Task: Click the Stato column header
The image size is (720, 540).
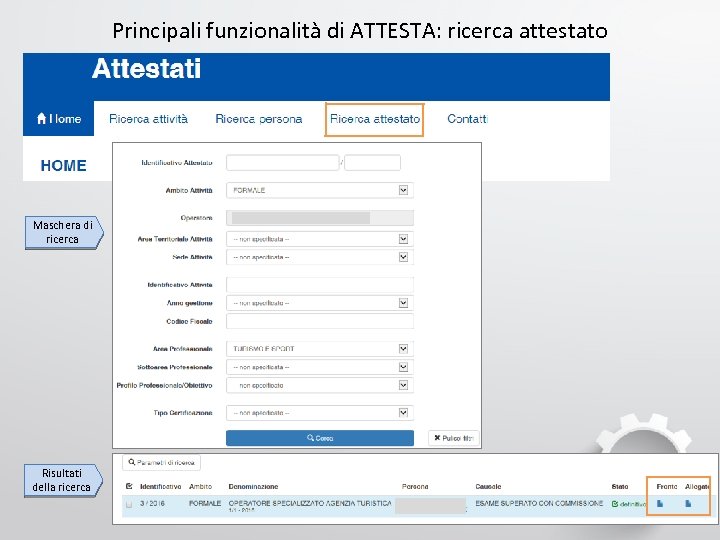Action: point(620,486)
